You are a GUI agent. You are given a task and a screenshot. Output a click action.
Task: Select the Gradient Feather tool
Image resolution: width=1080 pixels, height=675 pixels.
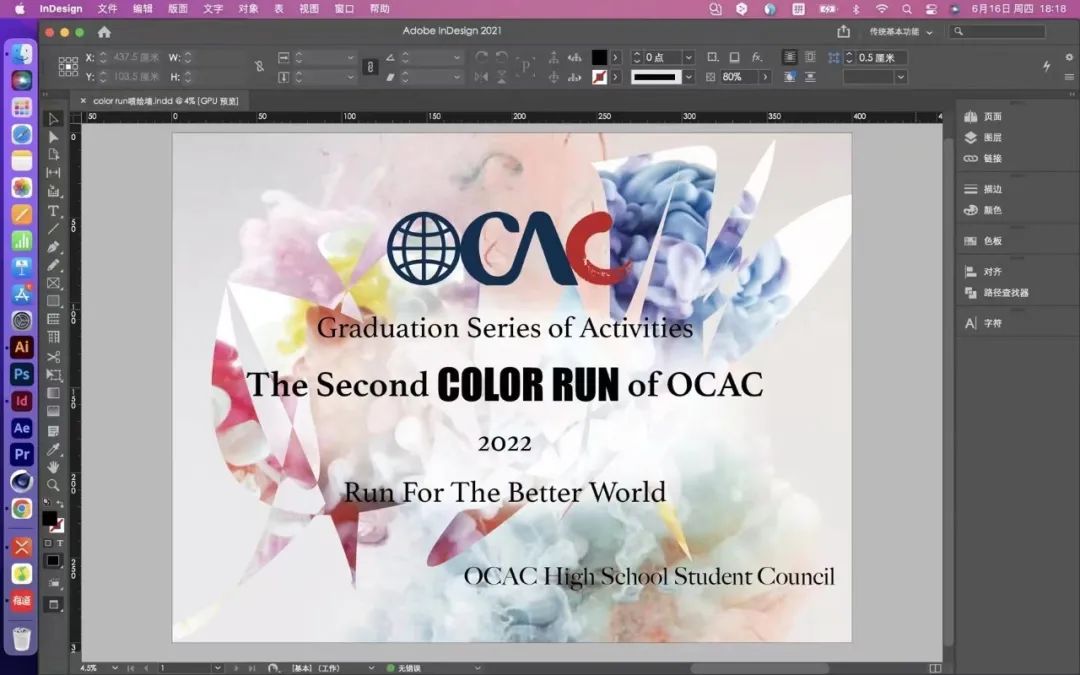pos(53,411)
